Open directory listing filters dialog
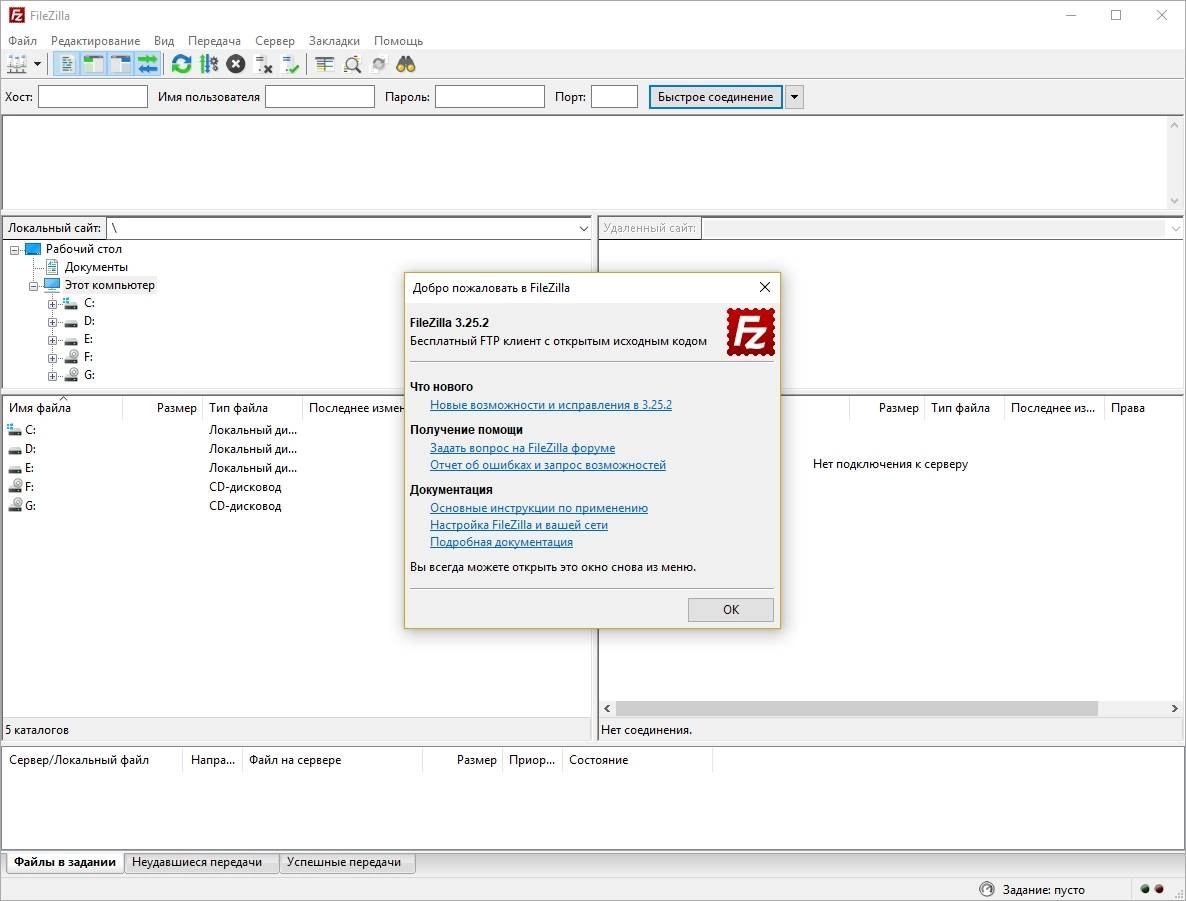 pyautogui.click(x=324, y=64)
